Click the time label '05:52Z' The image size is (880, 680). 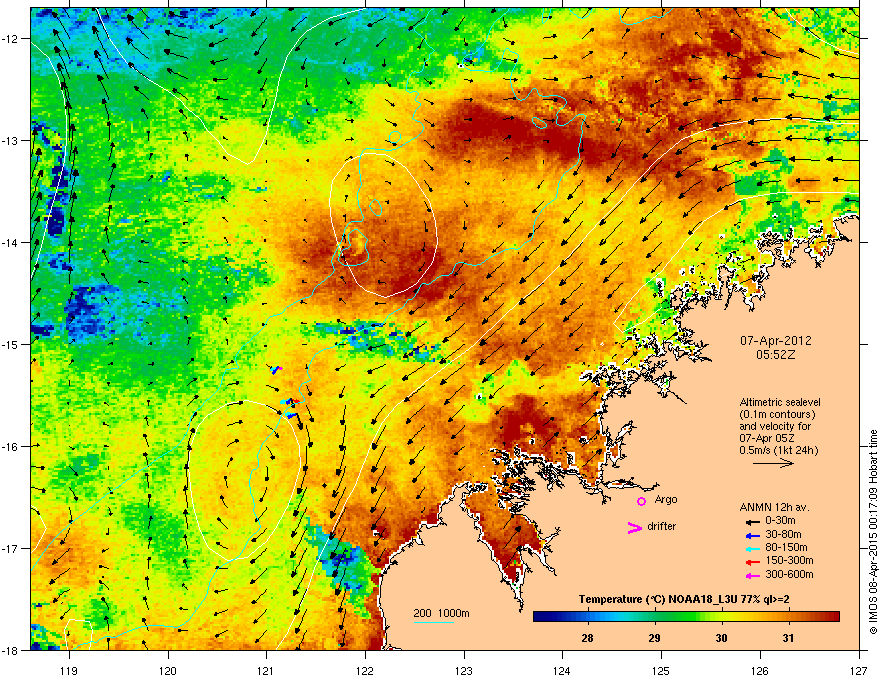(x=776, y=355)
